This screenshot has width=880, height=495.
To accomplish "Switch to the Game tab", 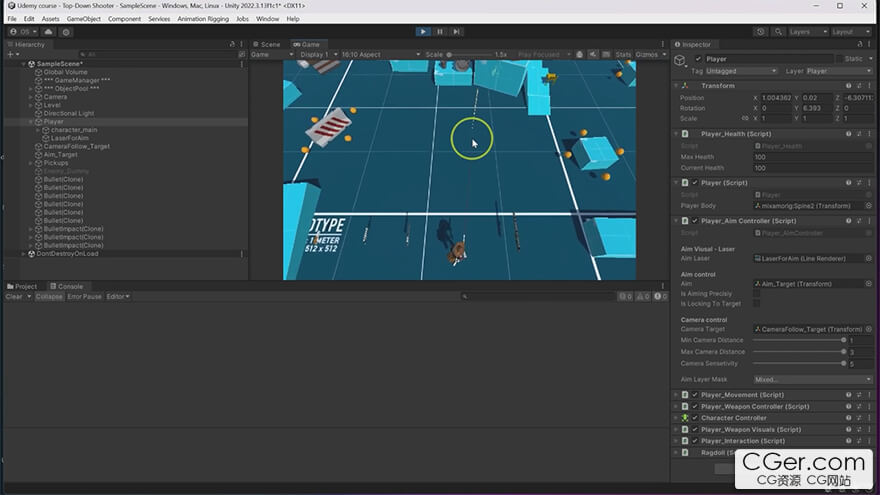I will point(306,44).
